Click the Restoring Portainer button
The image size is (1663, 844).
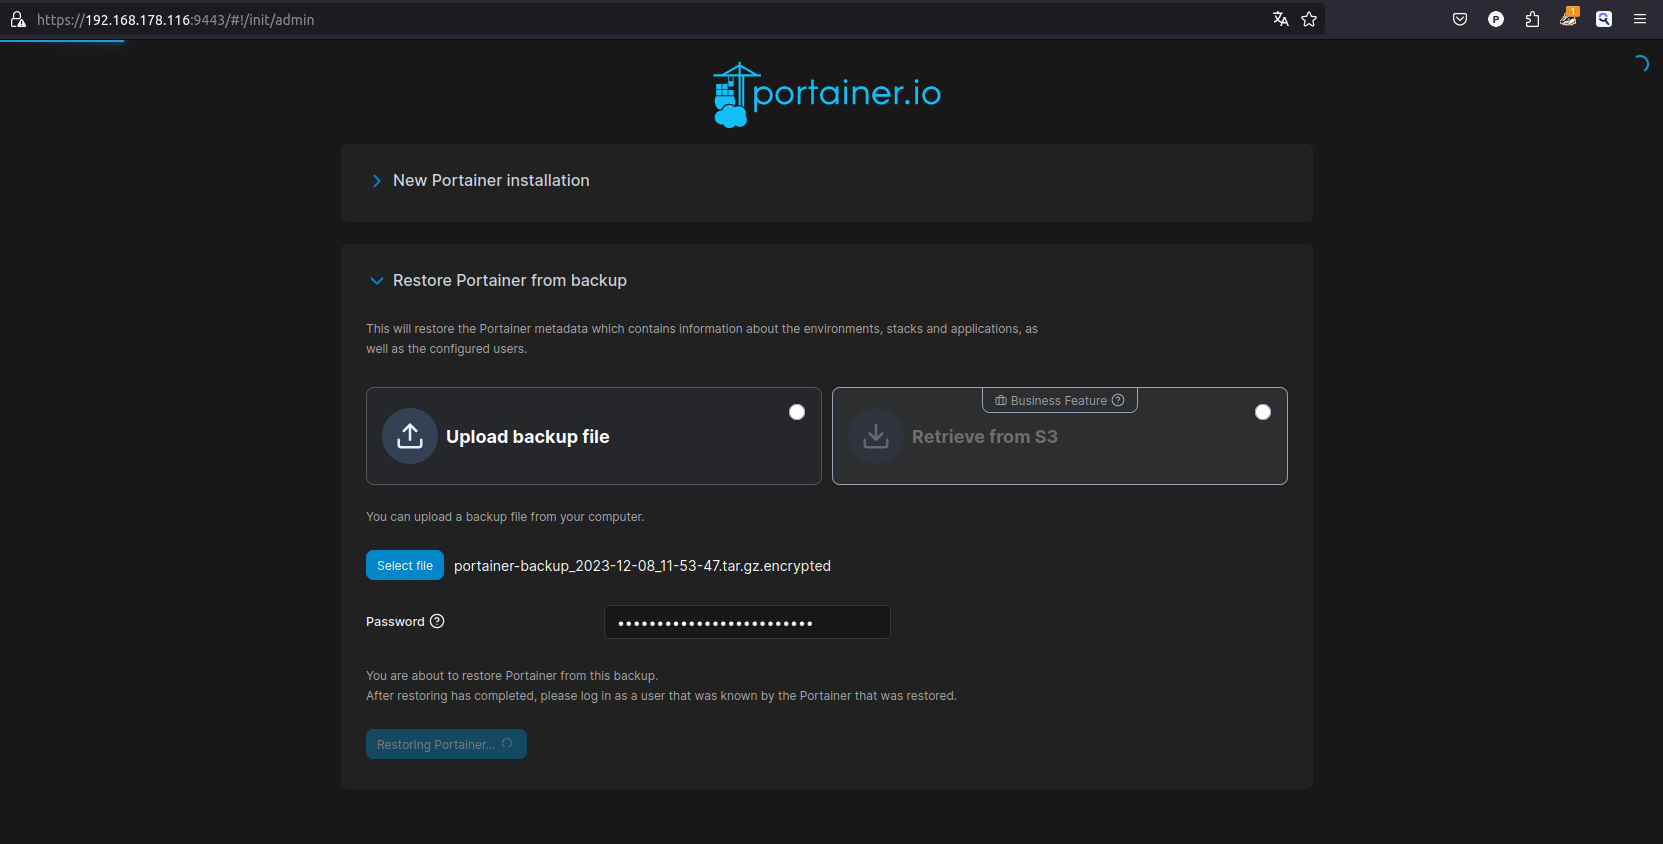point(446,744)
